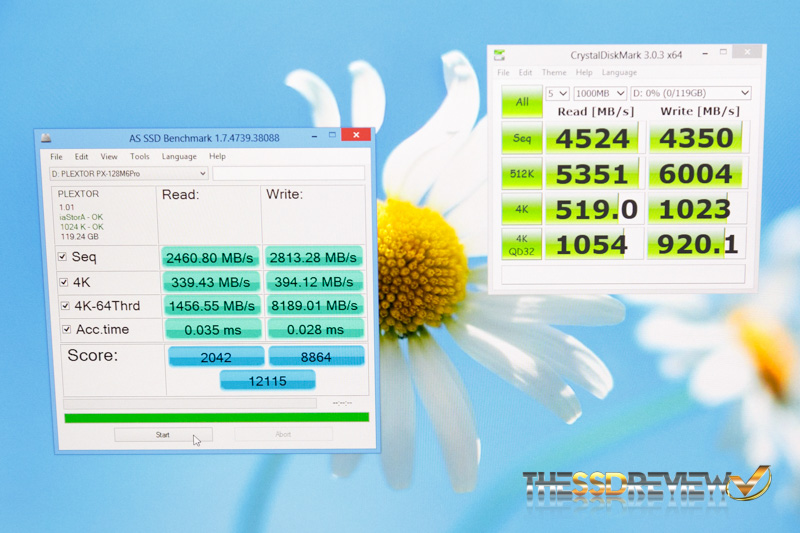Image resolution: width=800 pixels, height=533 pixels.
Task: Open the Help menu in CrystalDiskMark
Action: click(x=584, y=72)
